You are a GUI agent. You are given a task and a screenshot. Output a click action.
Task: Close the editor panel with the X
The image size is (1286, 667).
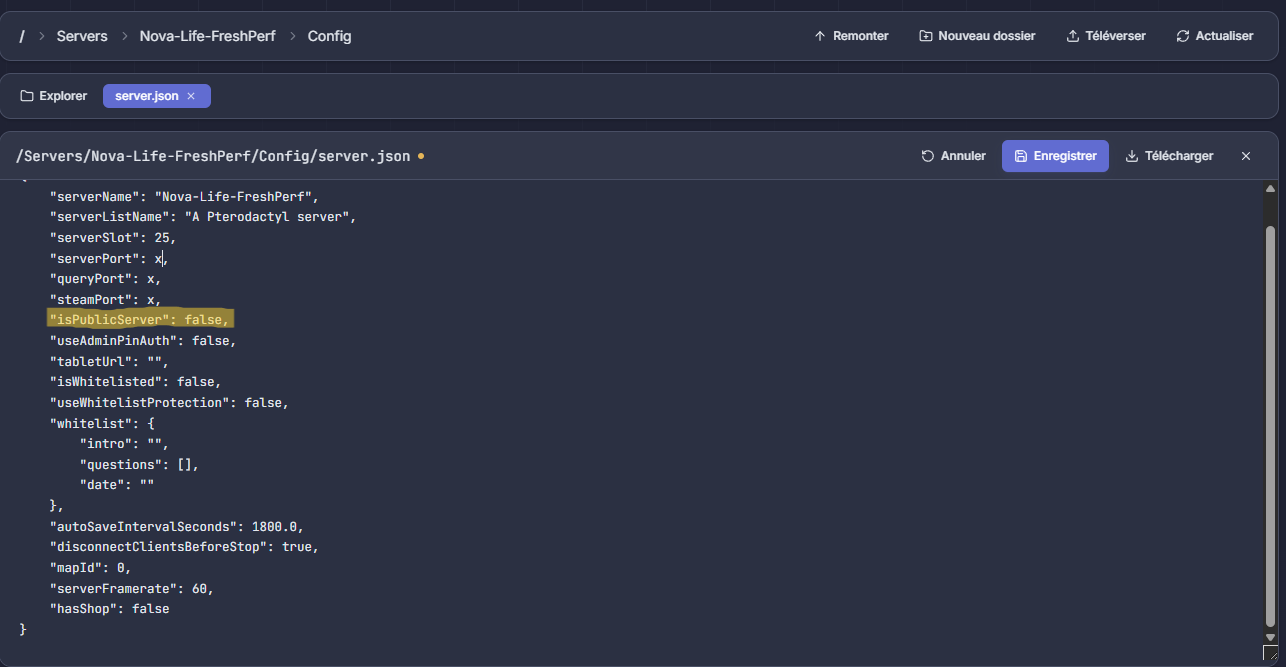(1246, 156)
